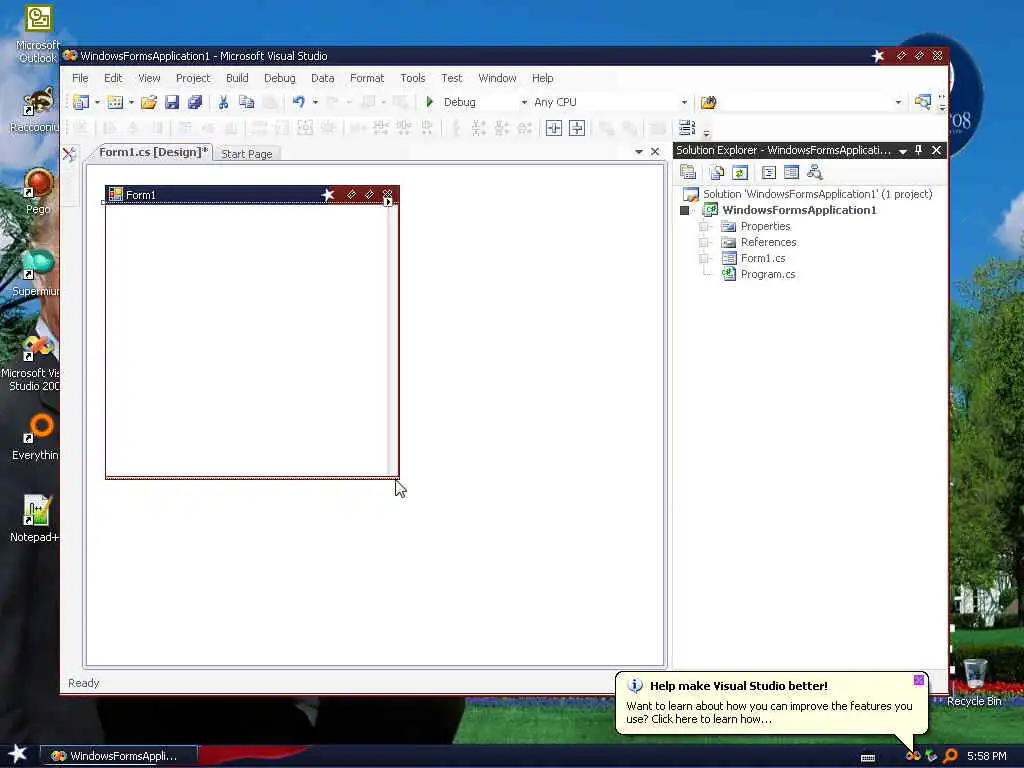Viewport: 1024px width, 768px height.
Task: Click the Open File folder icon
Action: point(149,102)
